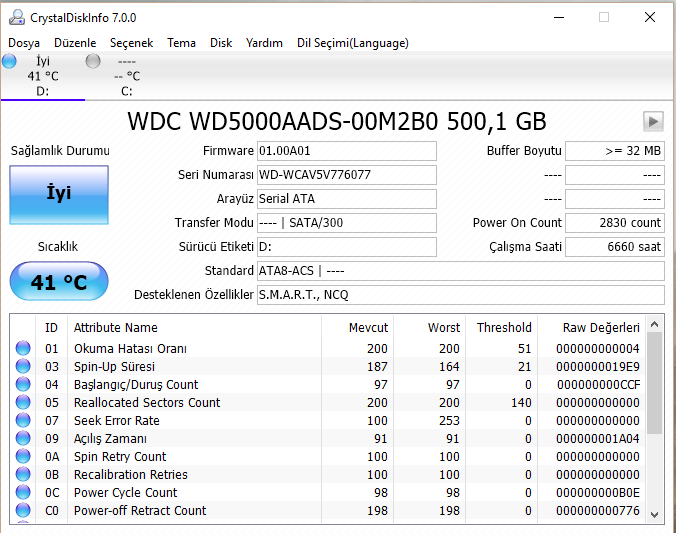This screenshot has width=676, height=533.
Task: Open the Dil Seçimi(Language) menu
Action: pos(353,43)
